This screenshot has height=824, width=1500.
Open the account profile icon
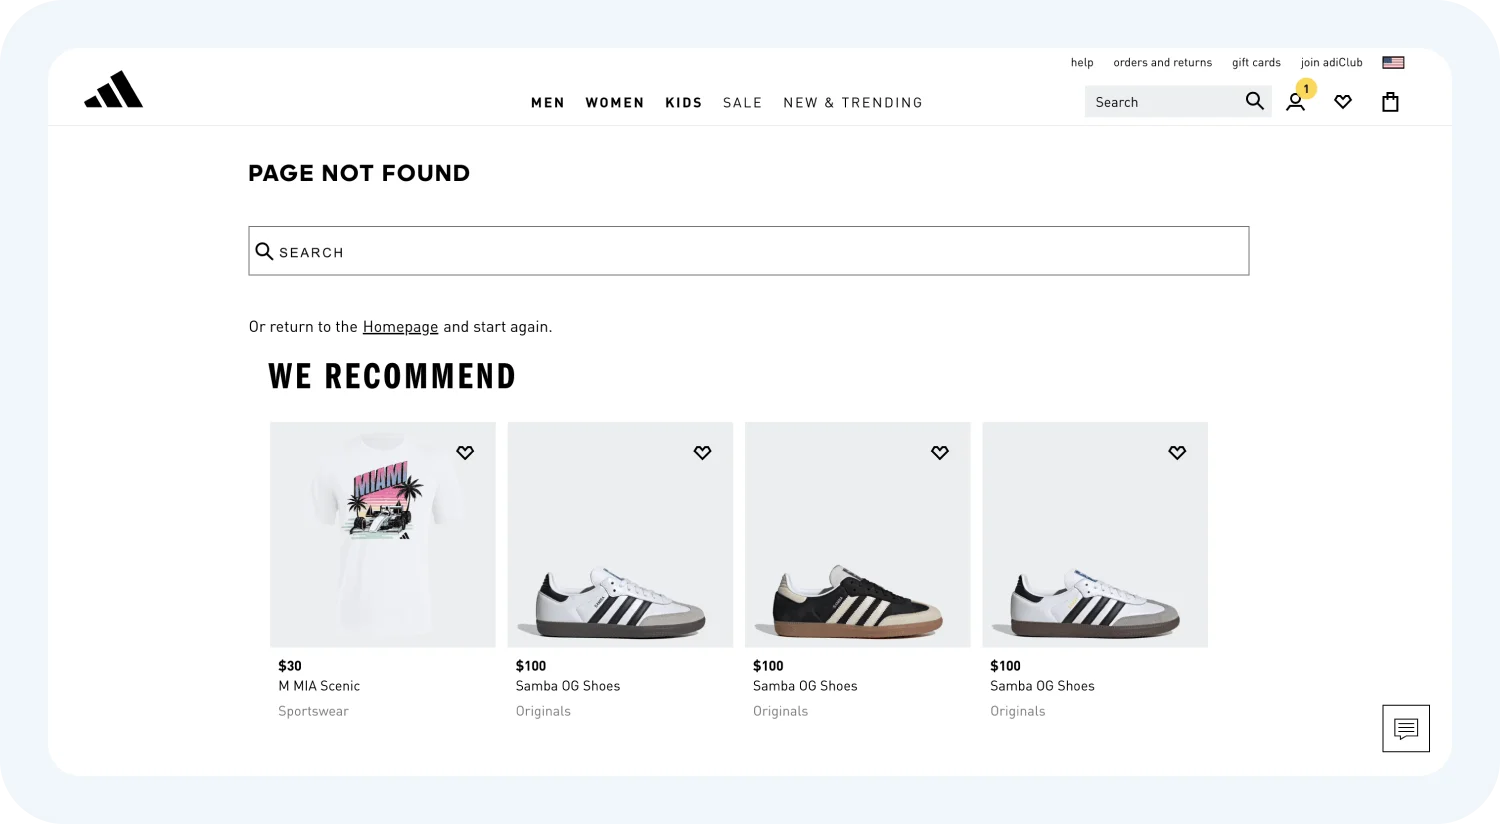[1295, 102]
